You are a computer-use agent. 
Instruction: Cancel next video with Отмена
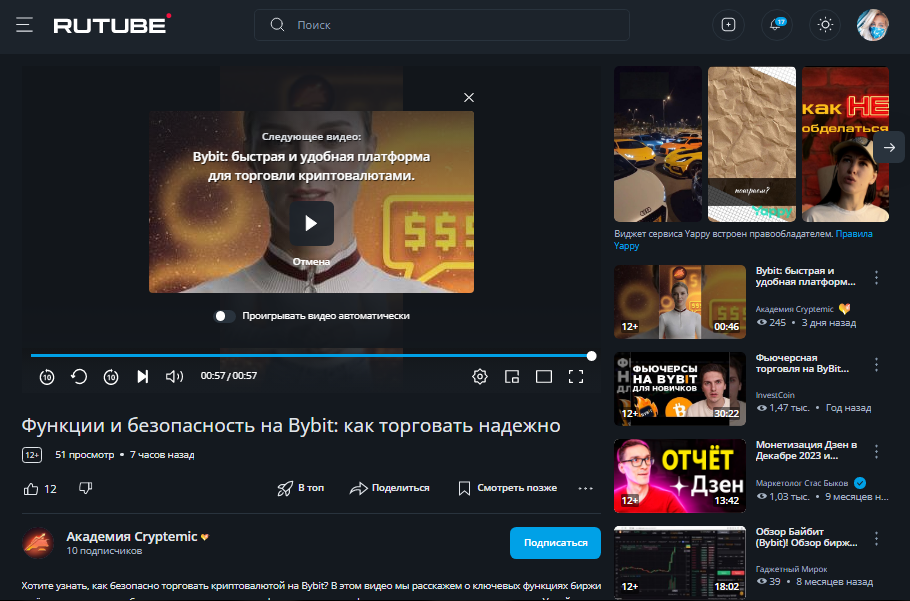(x=312, y=262)
